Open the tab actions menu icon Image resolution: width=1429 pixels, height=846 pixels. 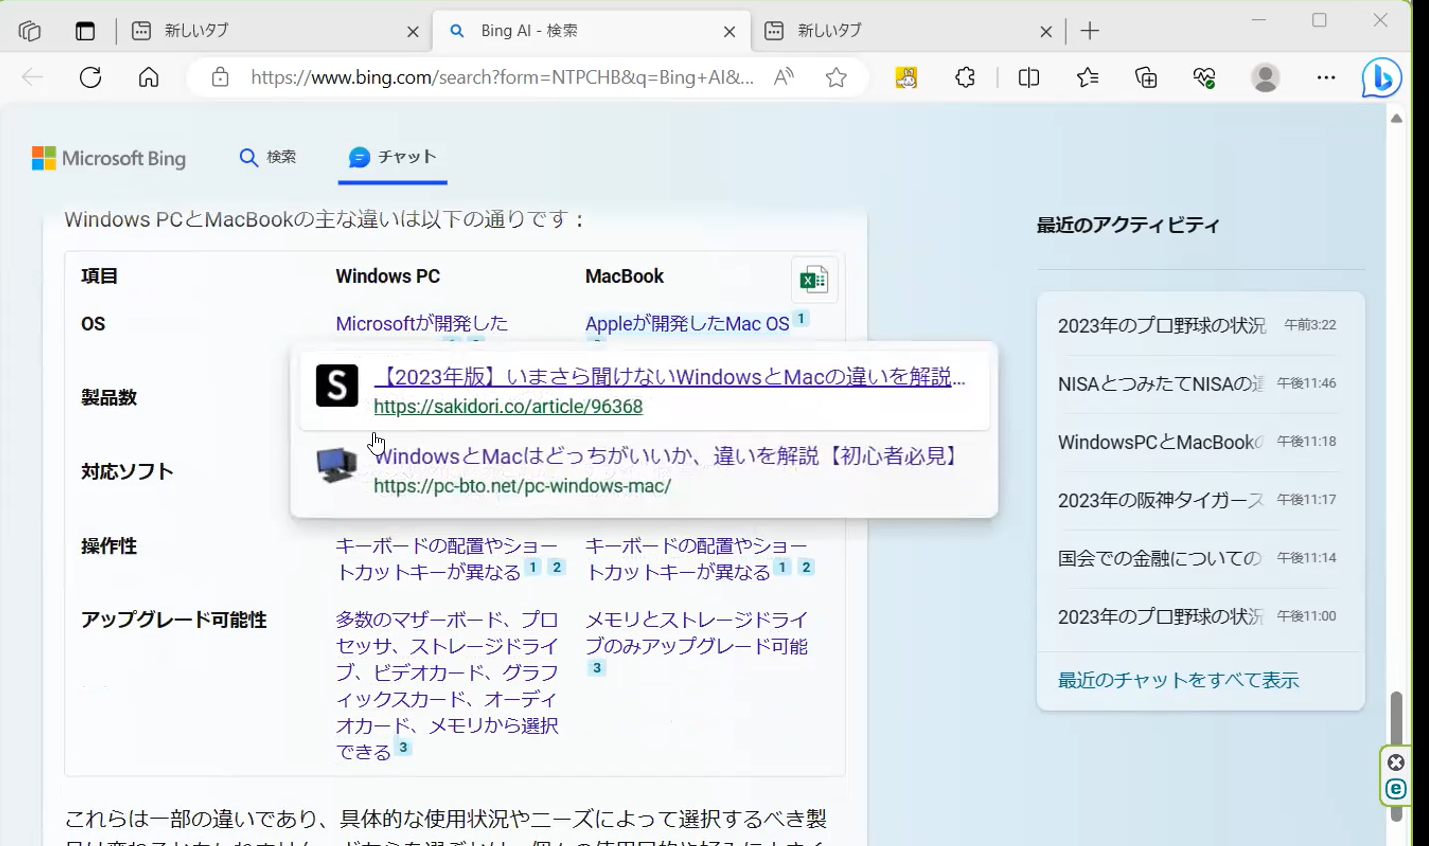pos(85,31)
